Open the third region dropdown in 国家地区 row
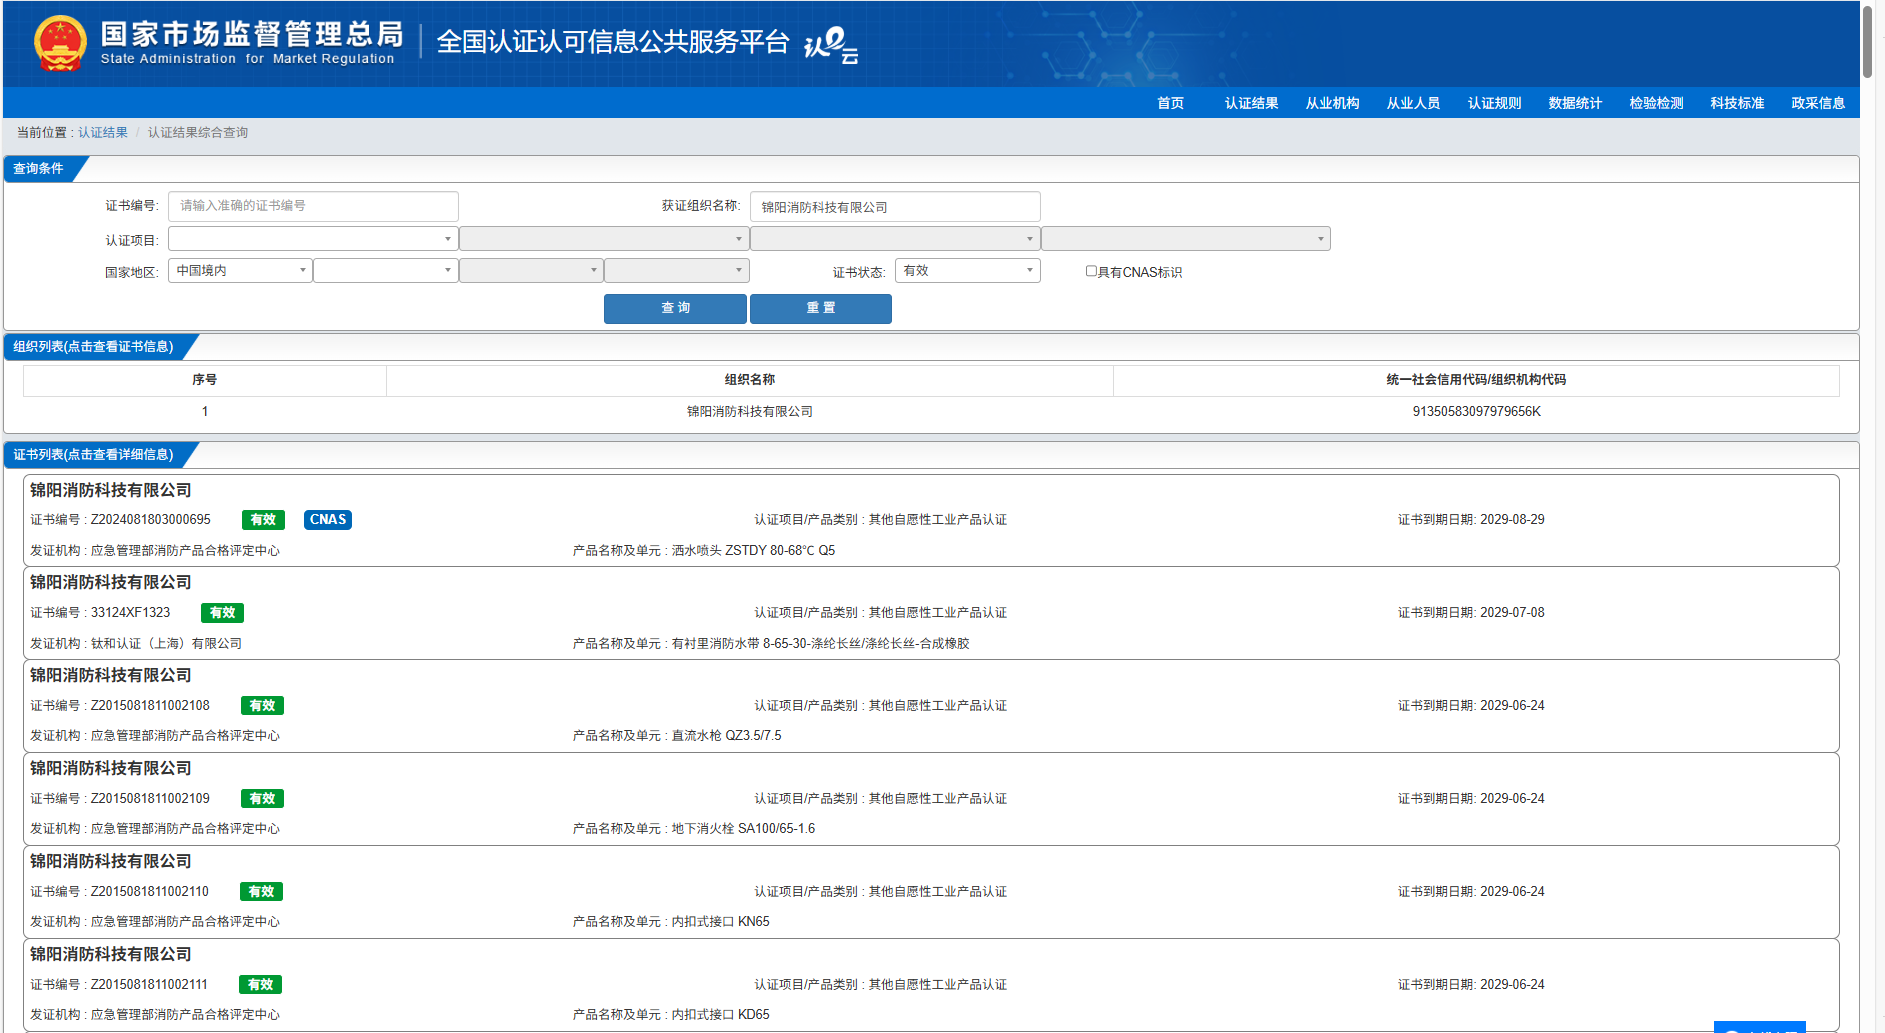This screenshot has height=1033, width=1885. pyautogui.click(x=531, y=271)
